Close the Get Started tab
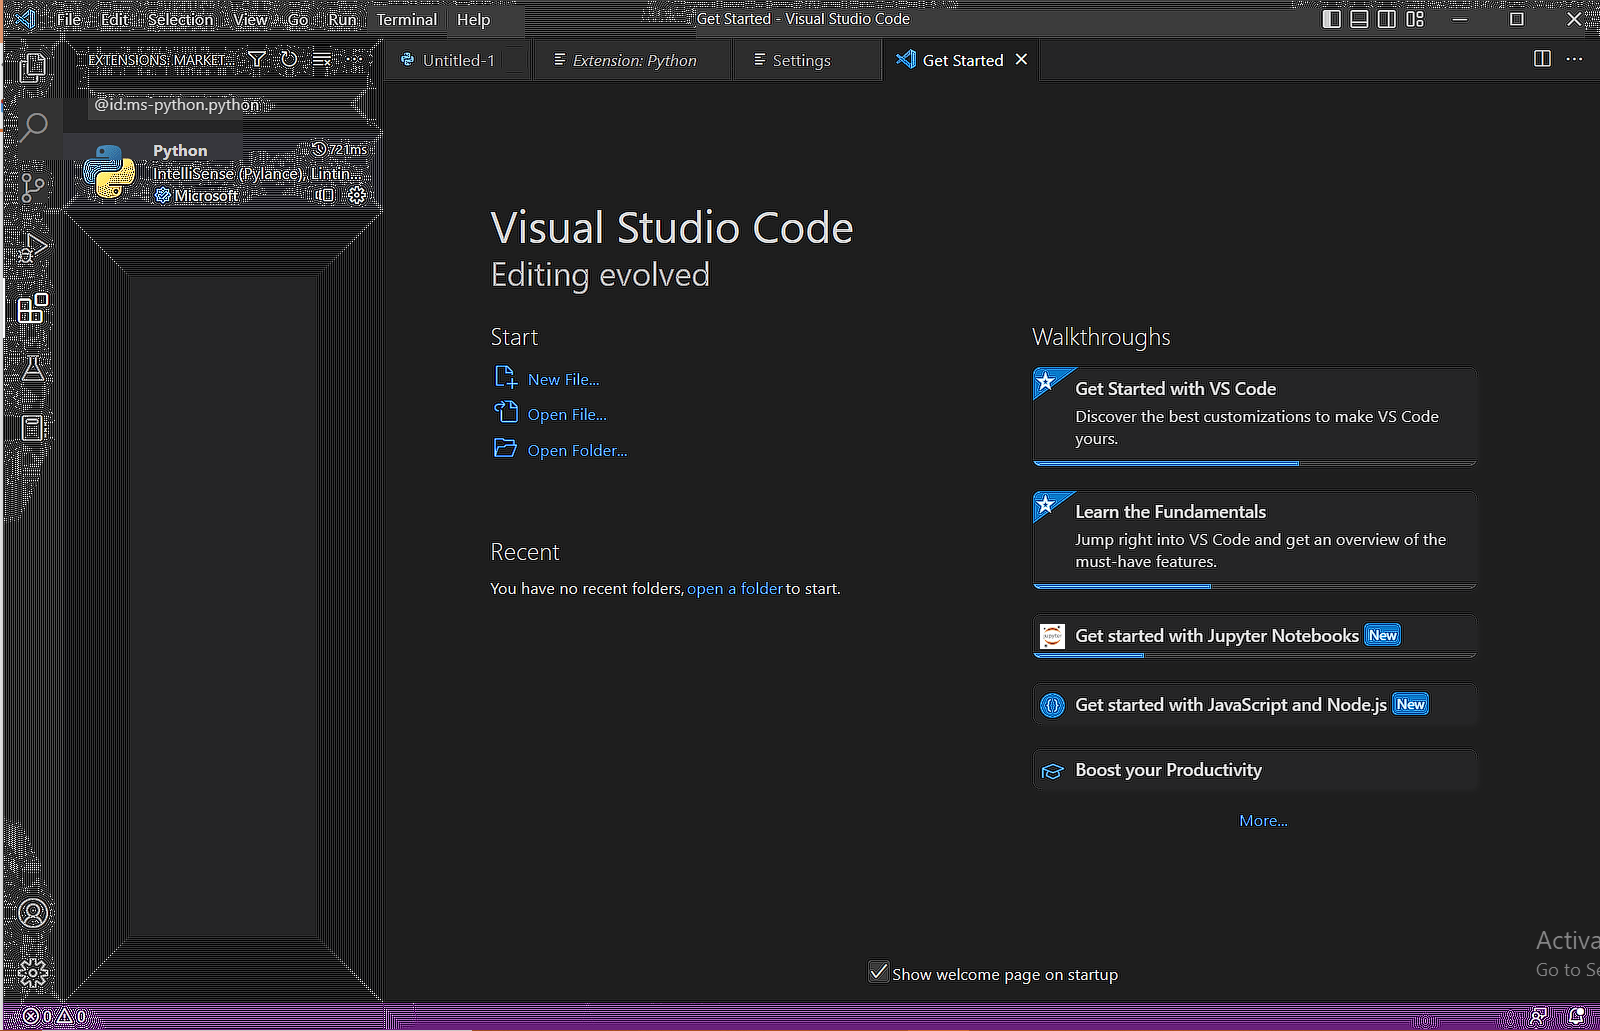Screen dimensions: 1600x1031 1021,59
